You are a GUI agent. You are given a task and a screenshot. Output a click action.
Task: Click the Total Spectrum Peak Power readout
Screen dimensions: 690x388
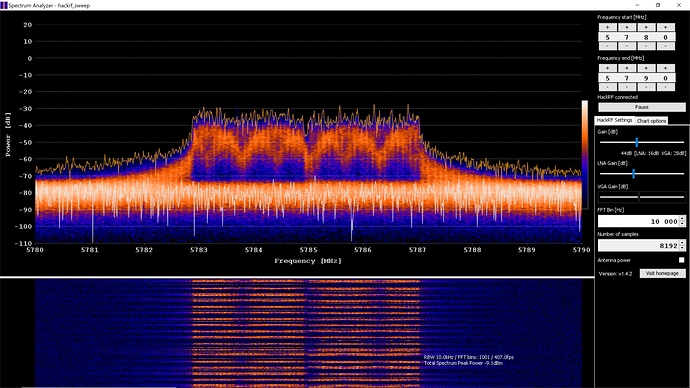tap(463, 363)
